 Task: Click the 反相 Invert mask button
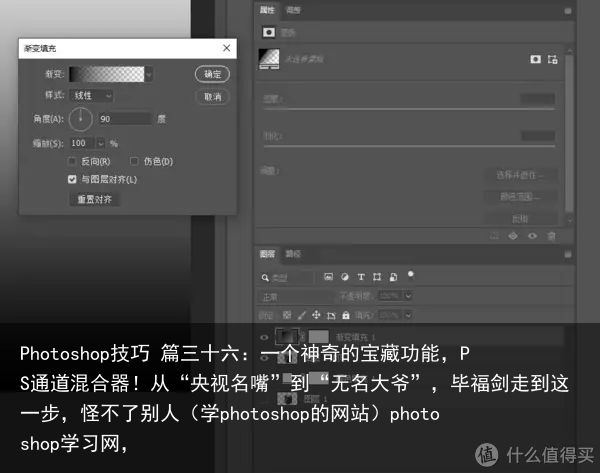[520, 219]
